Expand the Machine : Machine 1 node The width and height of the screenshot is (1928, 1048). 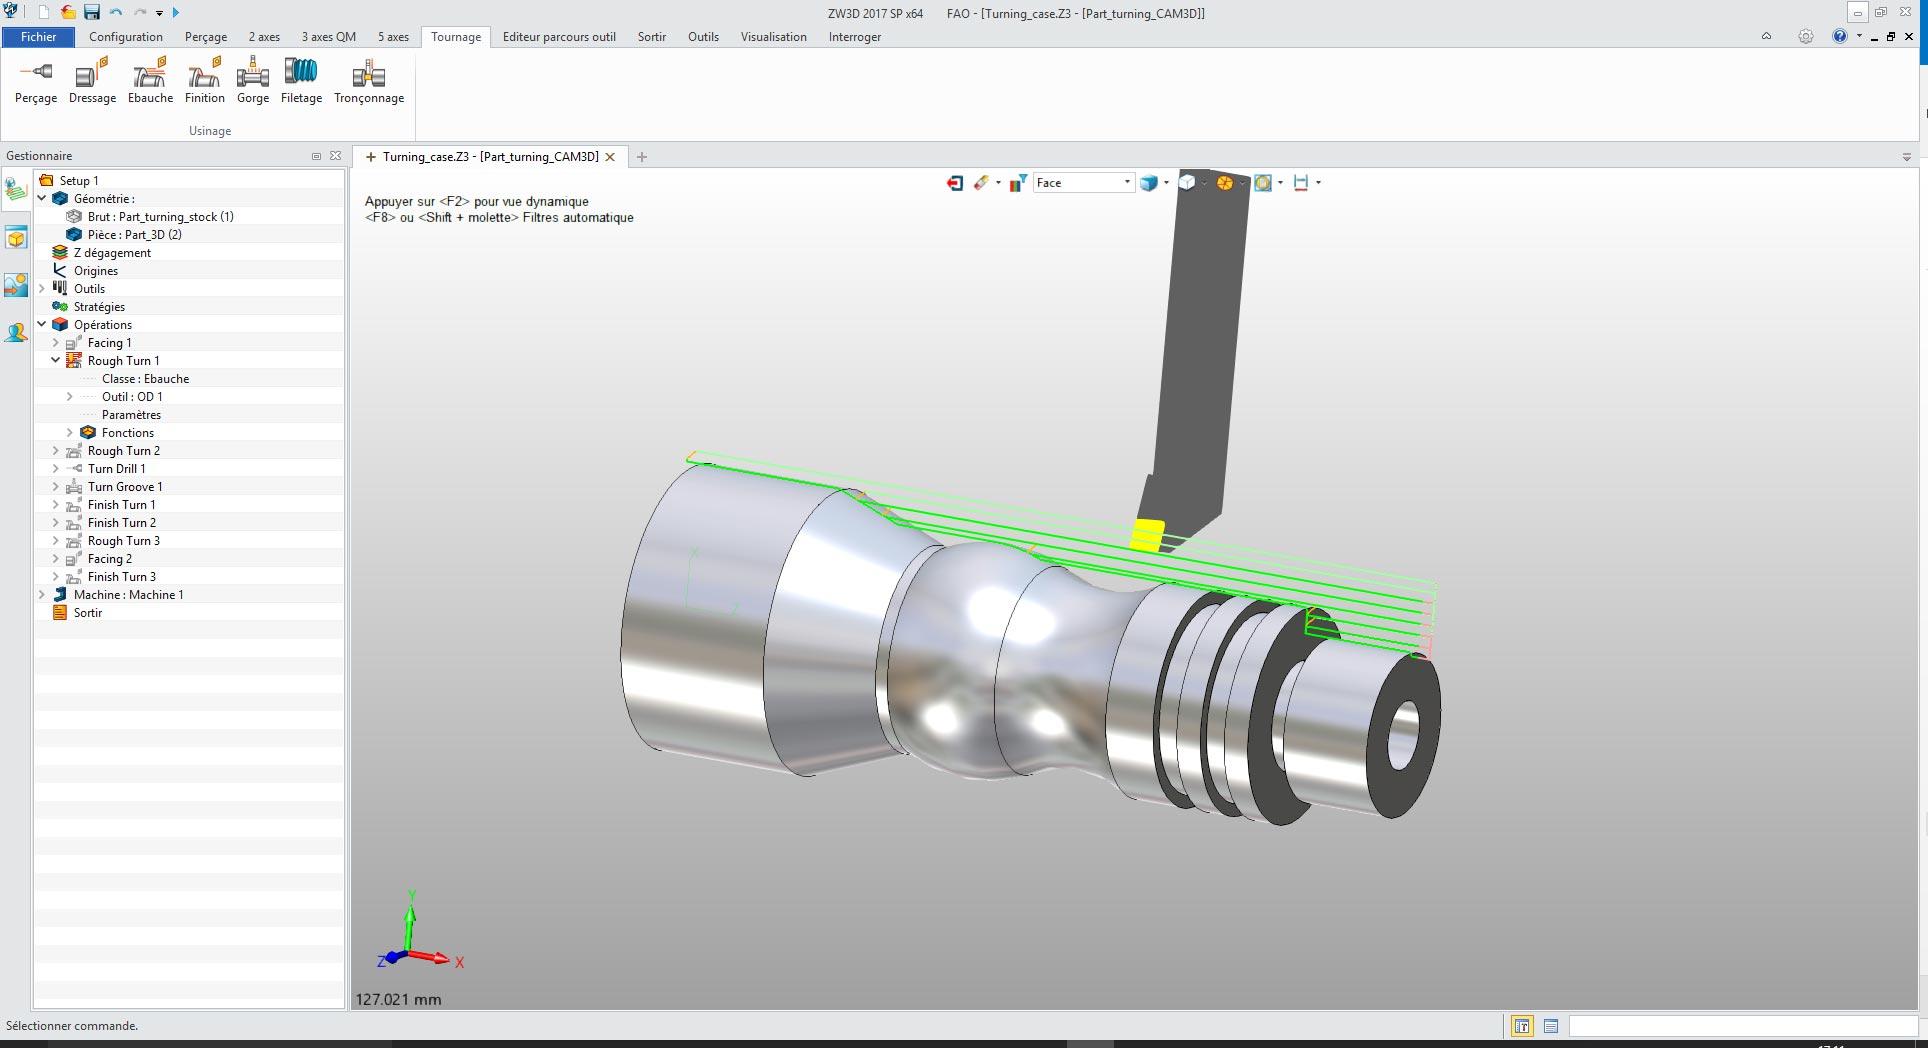click(x=42, y=595)
